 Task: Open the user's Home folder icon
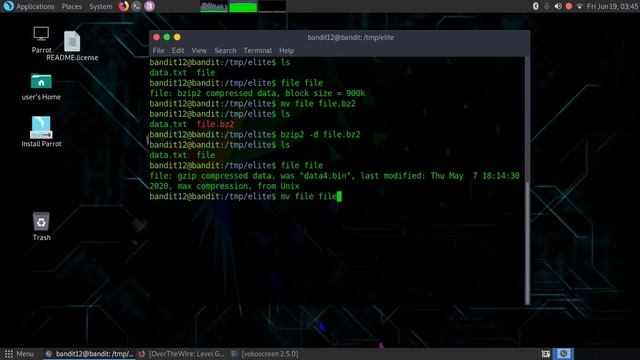click(41, 87)
